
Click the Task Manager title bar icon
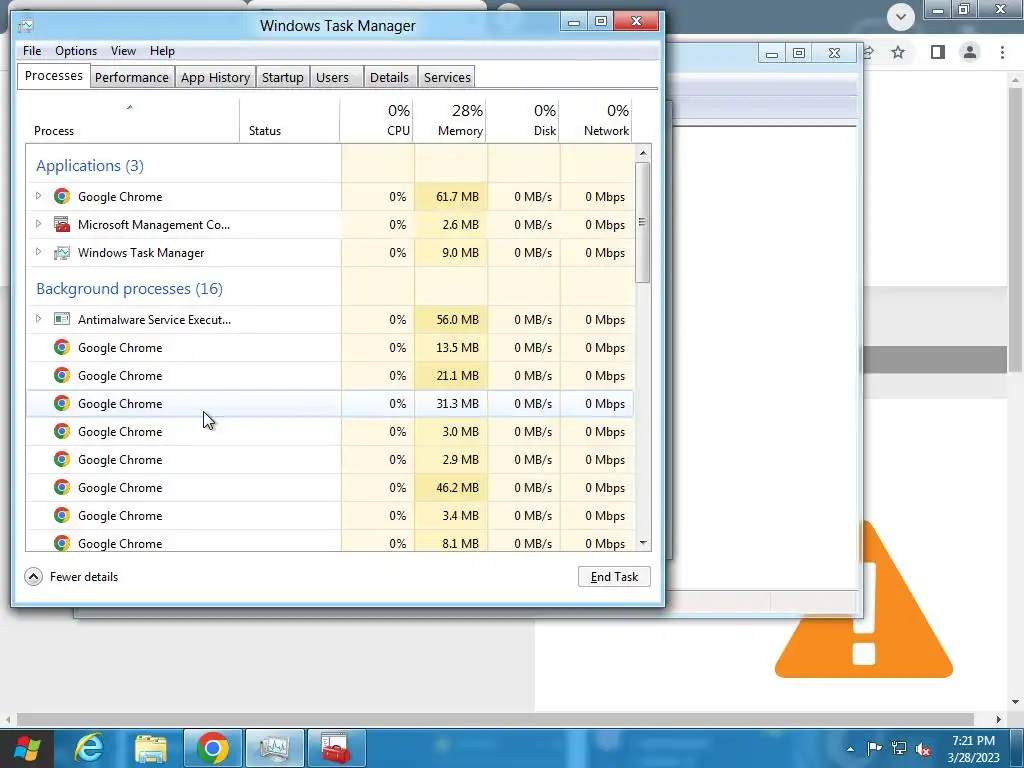tap(26, 25)
